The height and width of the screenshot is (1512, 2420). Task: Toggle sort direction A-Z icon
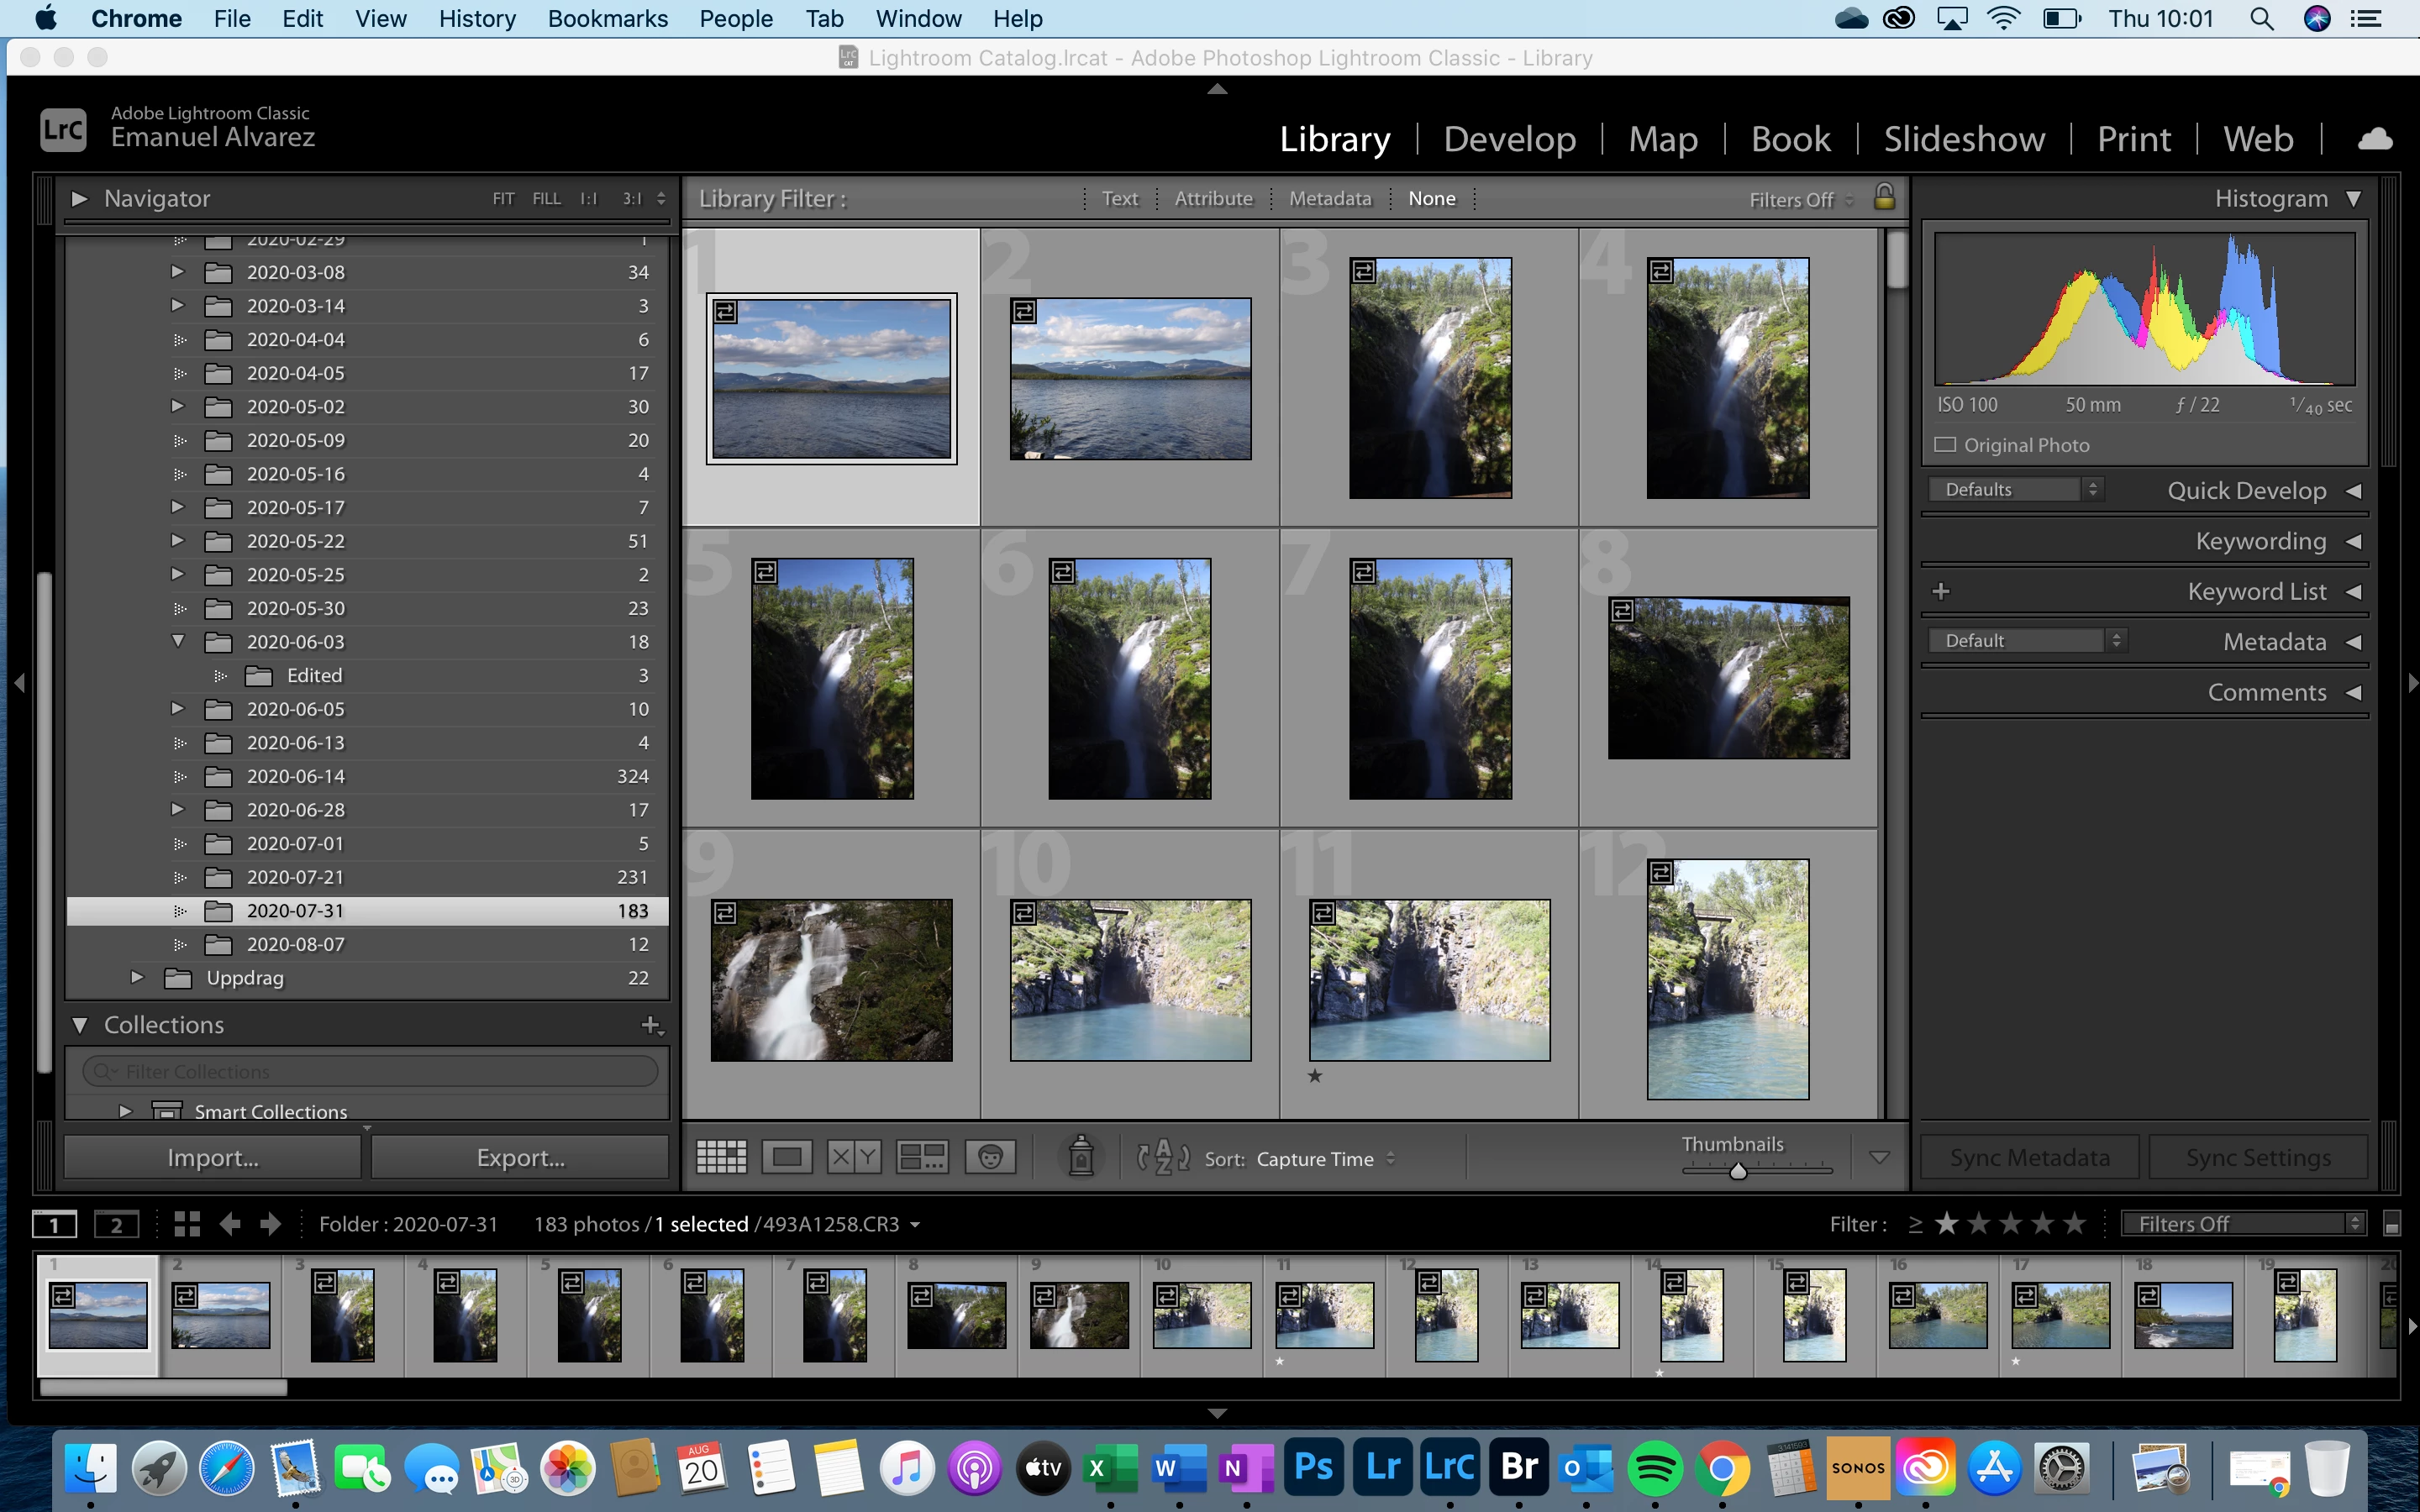tap(1162, 1158)
